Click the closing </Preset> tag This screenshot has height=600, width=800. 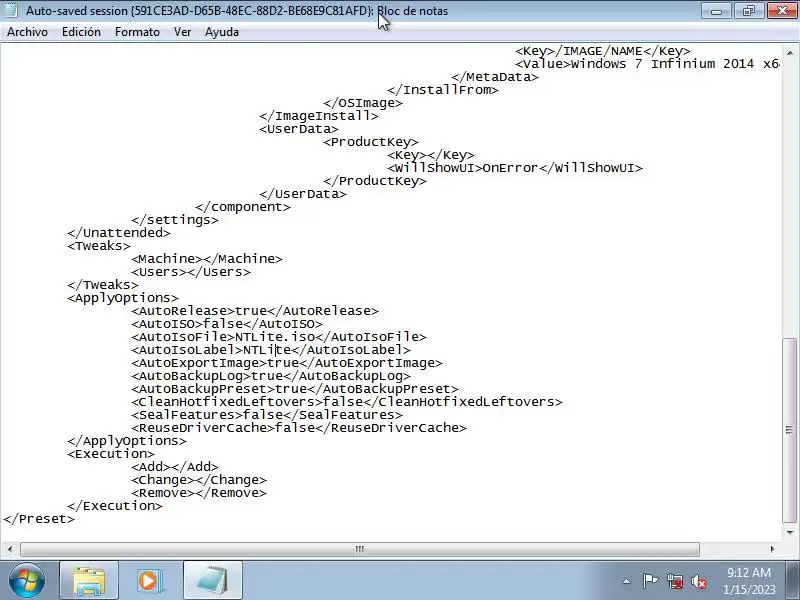[x=39, y=519]
